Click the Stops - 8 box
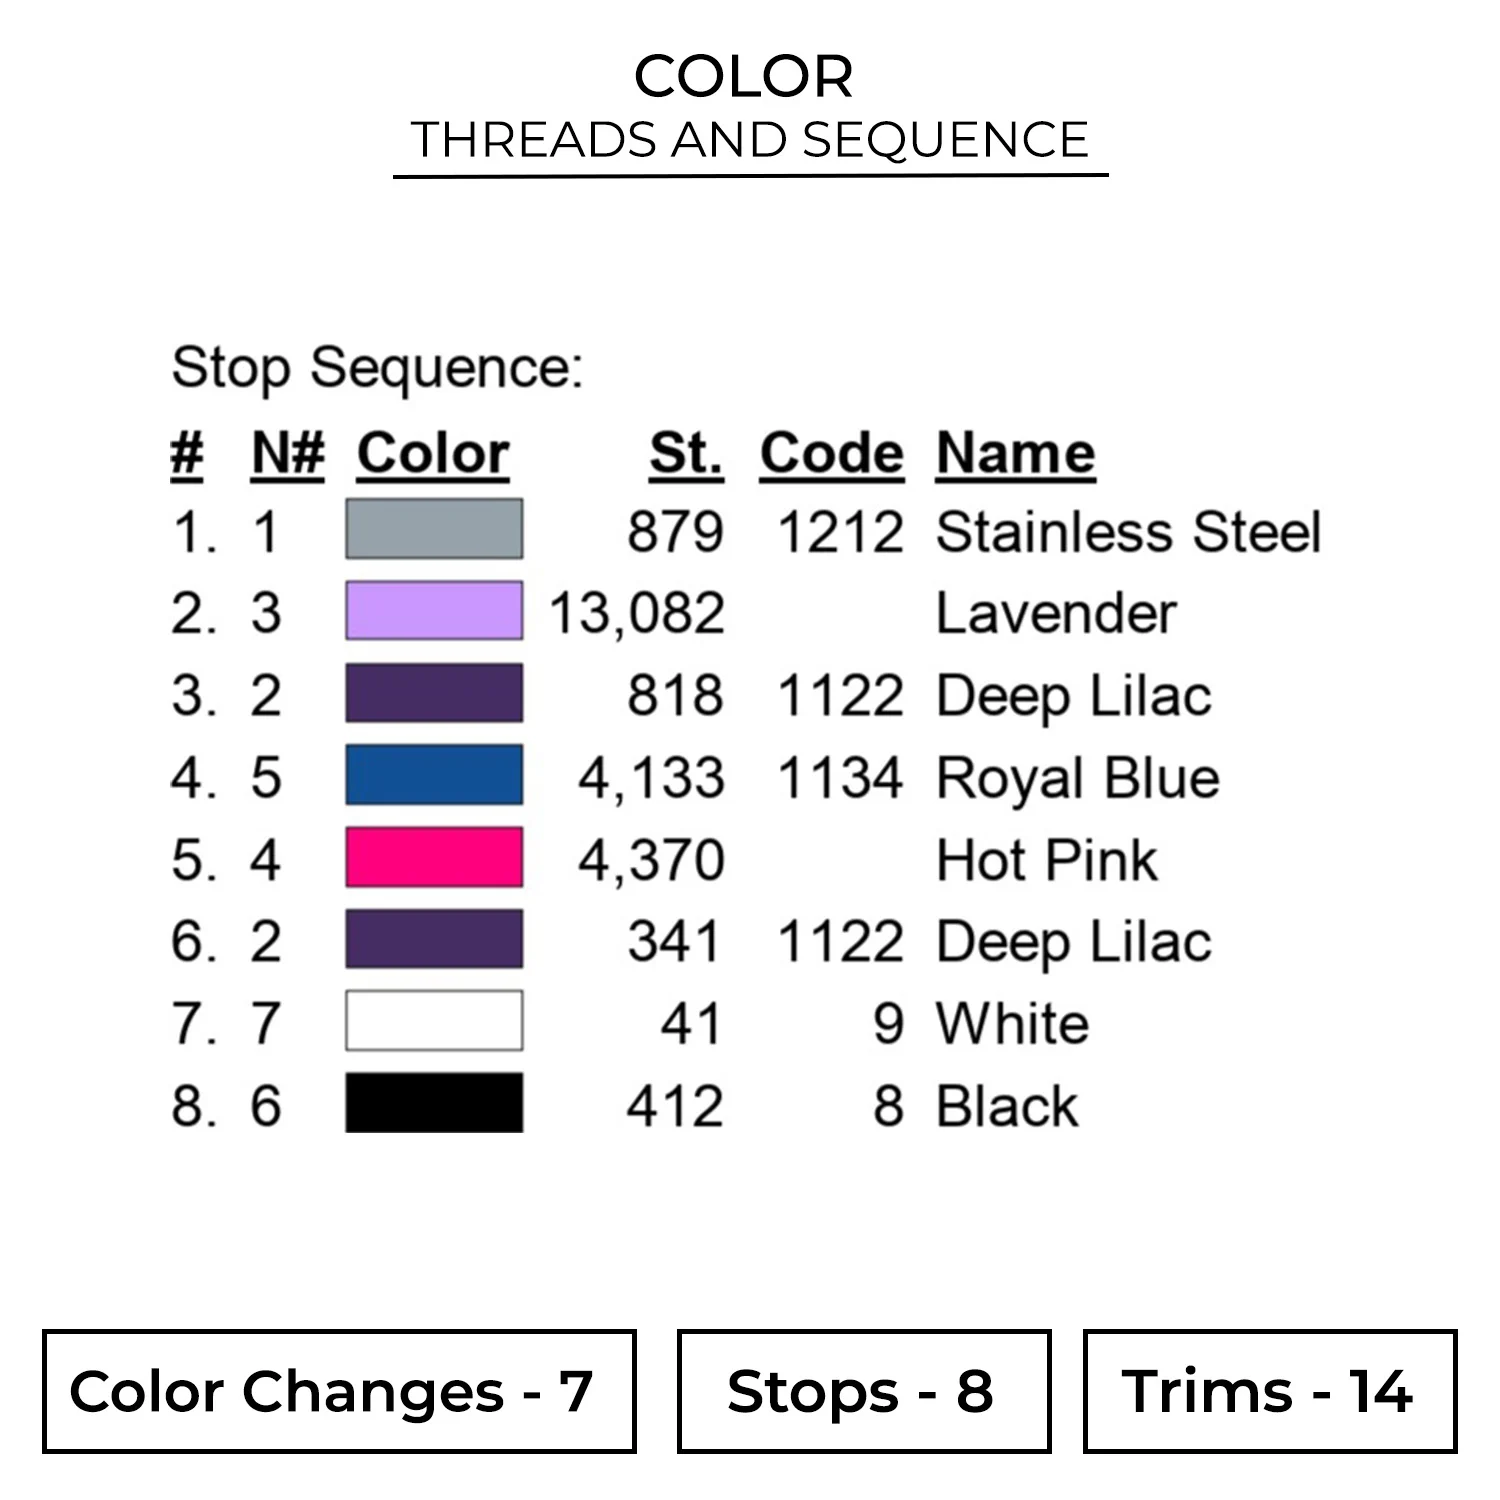 click(863, 1391)
